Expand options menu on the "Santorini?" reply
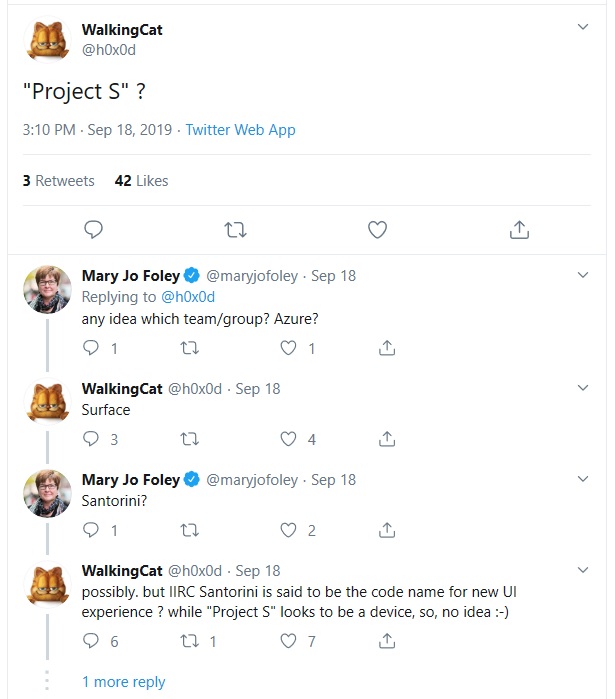 click(584, 479)
